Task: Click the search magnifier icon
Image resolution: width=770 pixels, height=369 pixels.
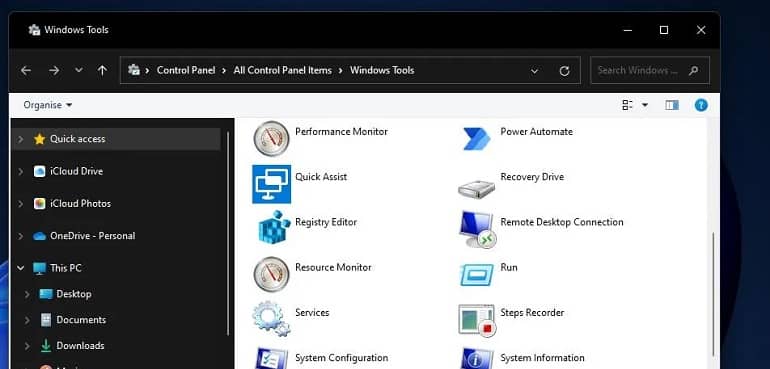Action: click(693, 70)
